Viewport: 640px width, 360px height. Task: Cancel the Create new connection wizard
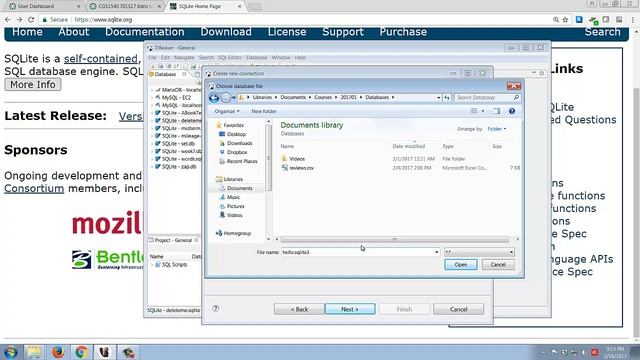pyautogui.click(x=458, y=309)
